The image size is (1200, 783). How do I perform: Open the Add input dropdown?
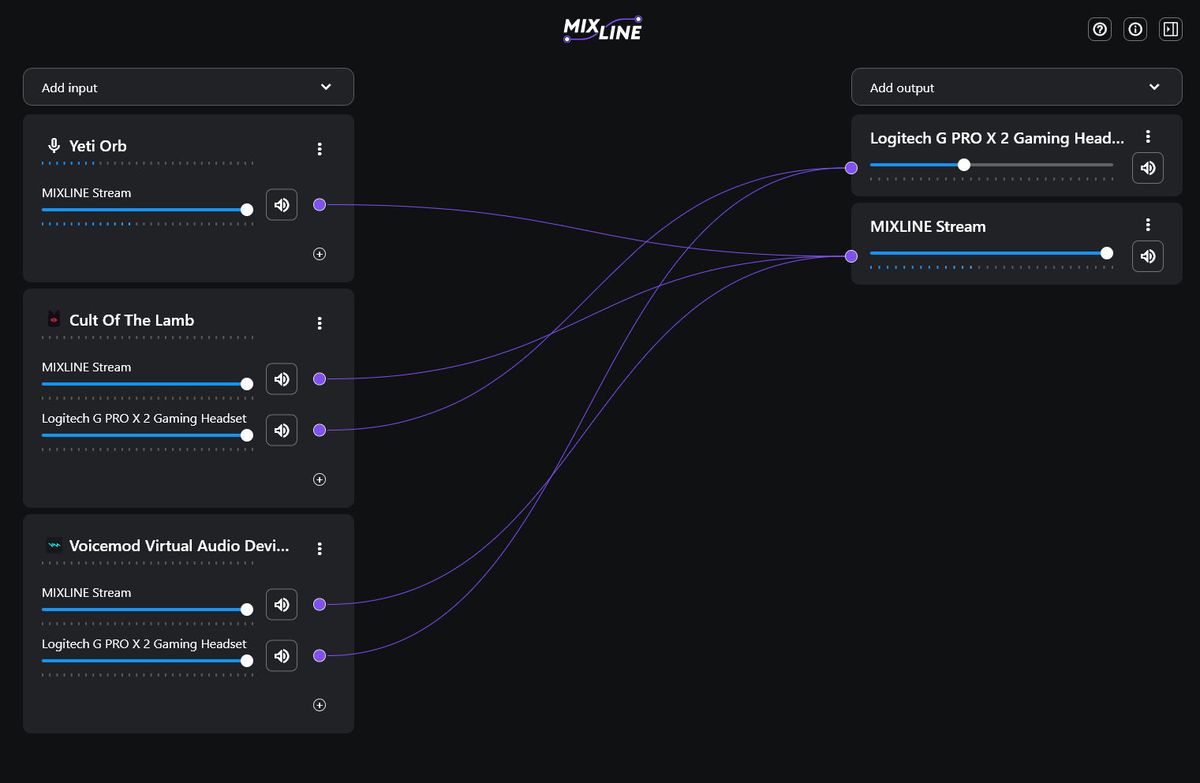click(188, 87)
